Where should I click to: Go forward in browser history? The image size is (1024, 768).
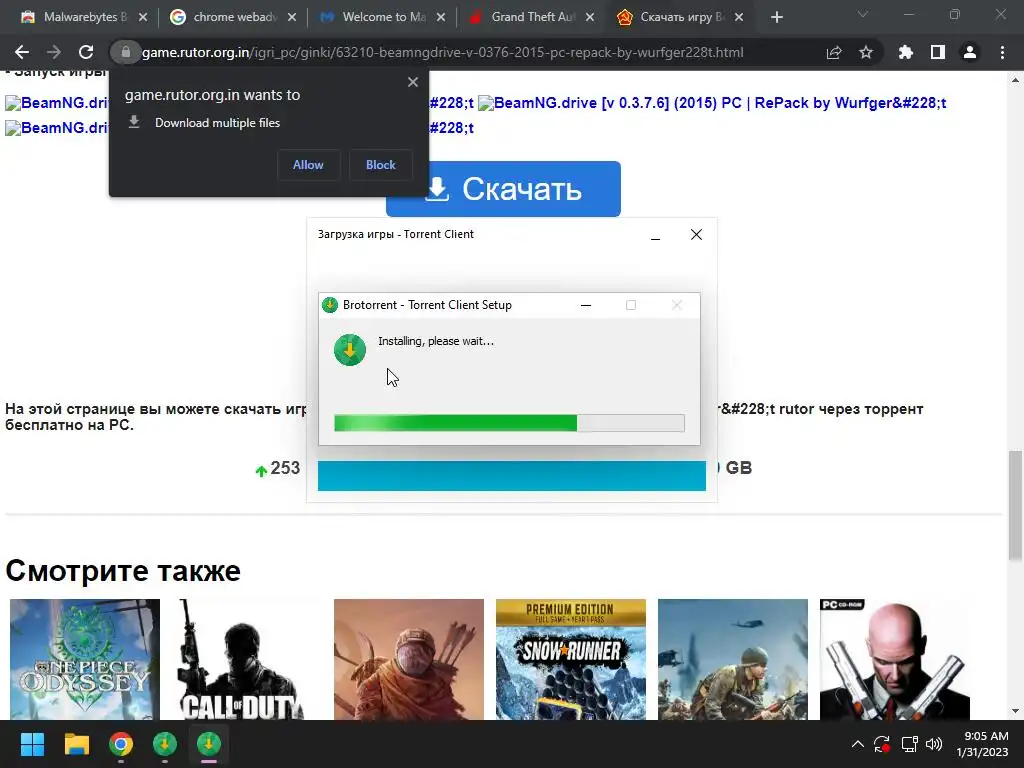(x=54, y=52)
